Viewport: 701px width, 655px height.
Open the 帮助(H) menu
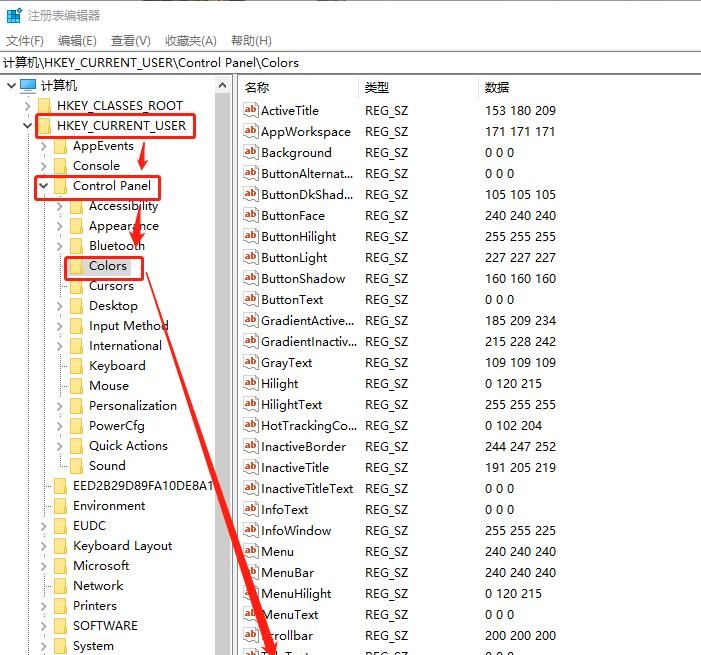pyautogui.click(x=251, y=41)
